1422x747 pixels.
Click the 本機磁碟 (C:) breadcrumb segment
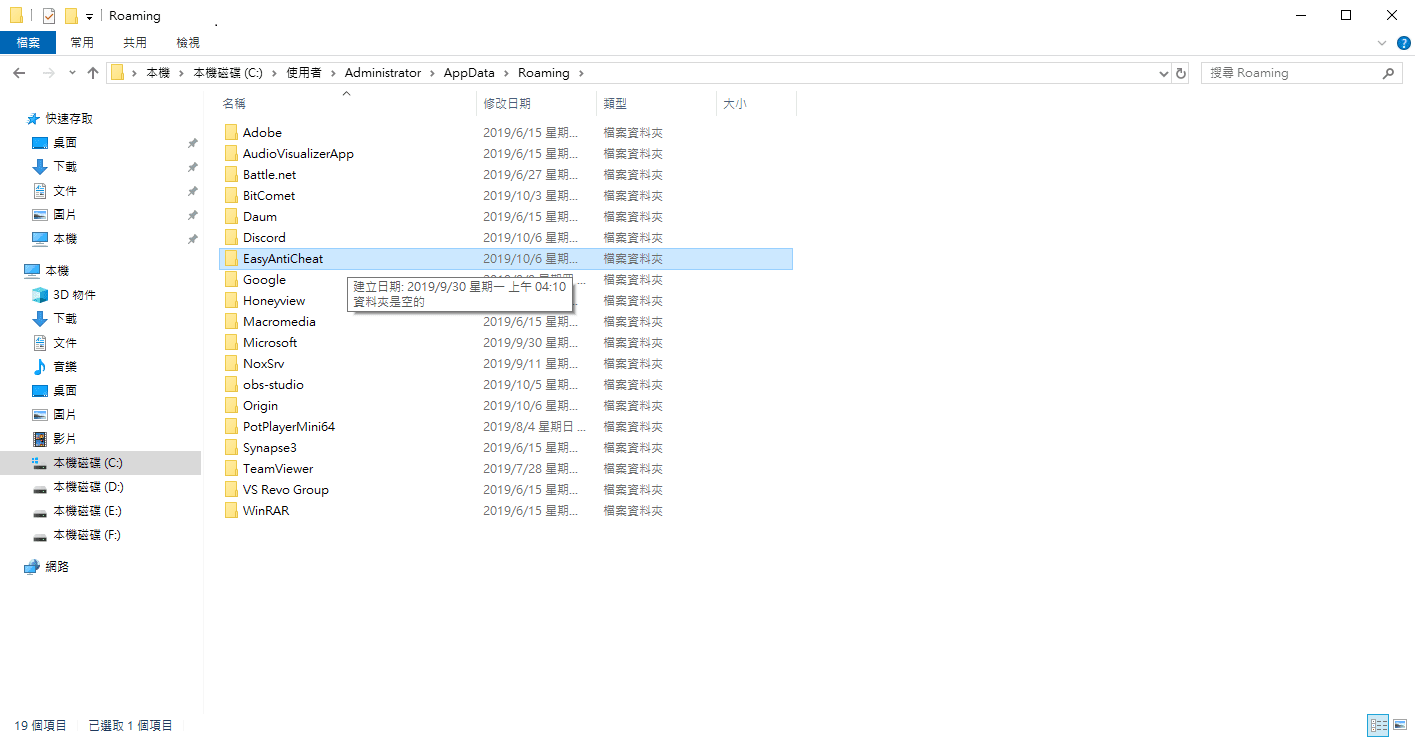coord(227,73)
